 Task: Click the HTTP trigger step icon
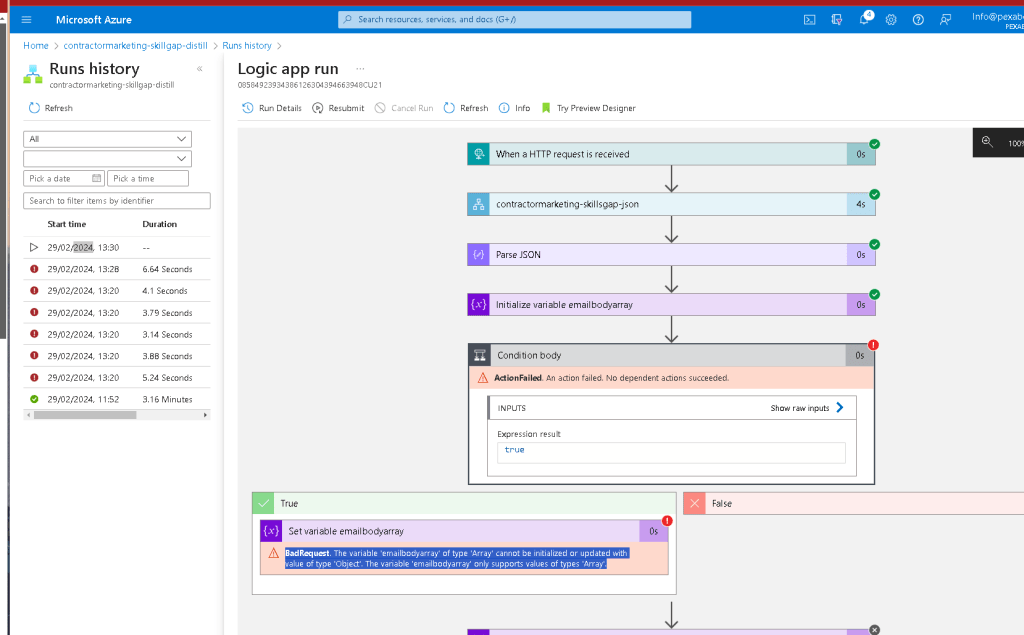[x=479, y=154]
